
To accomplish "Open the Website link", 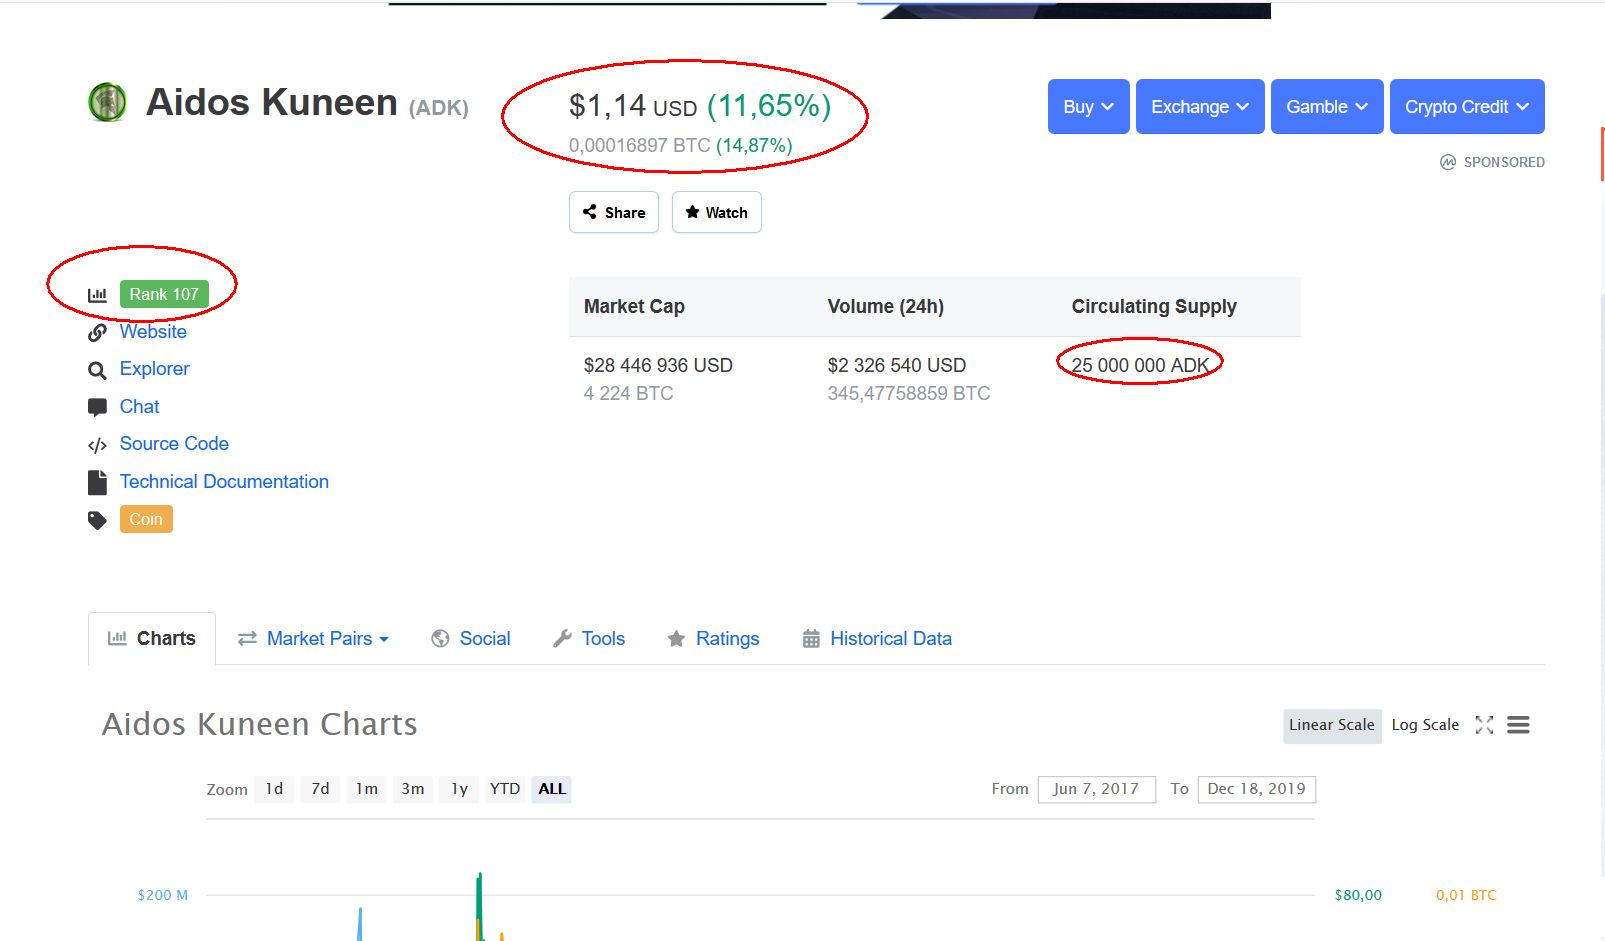I will 153,331.
